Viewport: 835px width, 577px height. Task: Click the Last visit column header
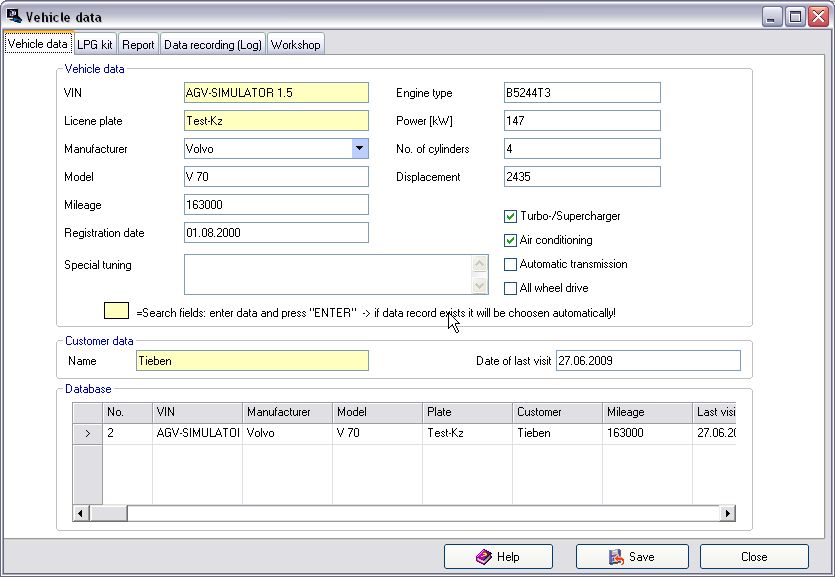coord(714,413)
